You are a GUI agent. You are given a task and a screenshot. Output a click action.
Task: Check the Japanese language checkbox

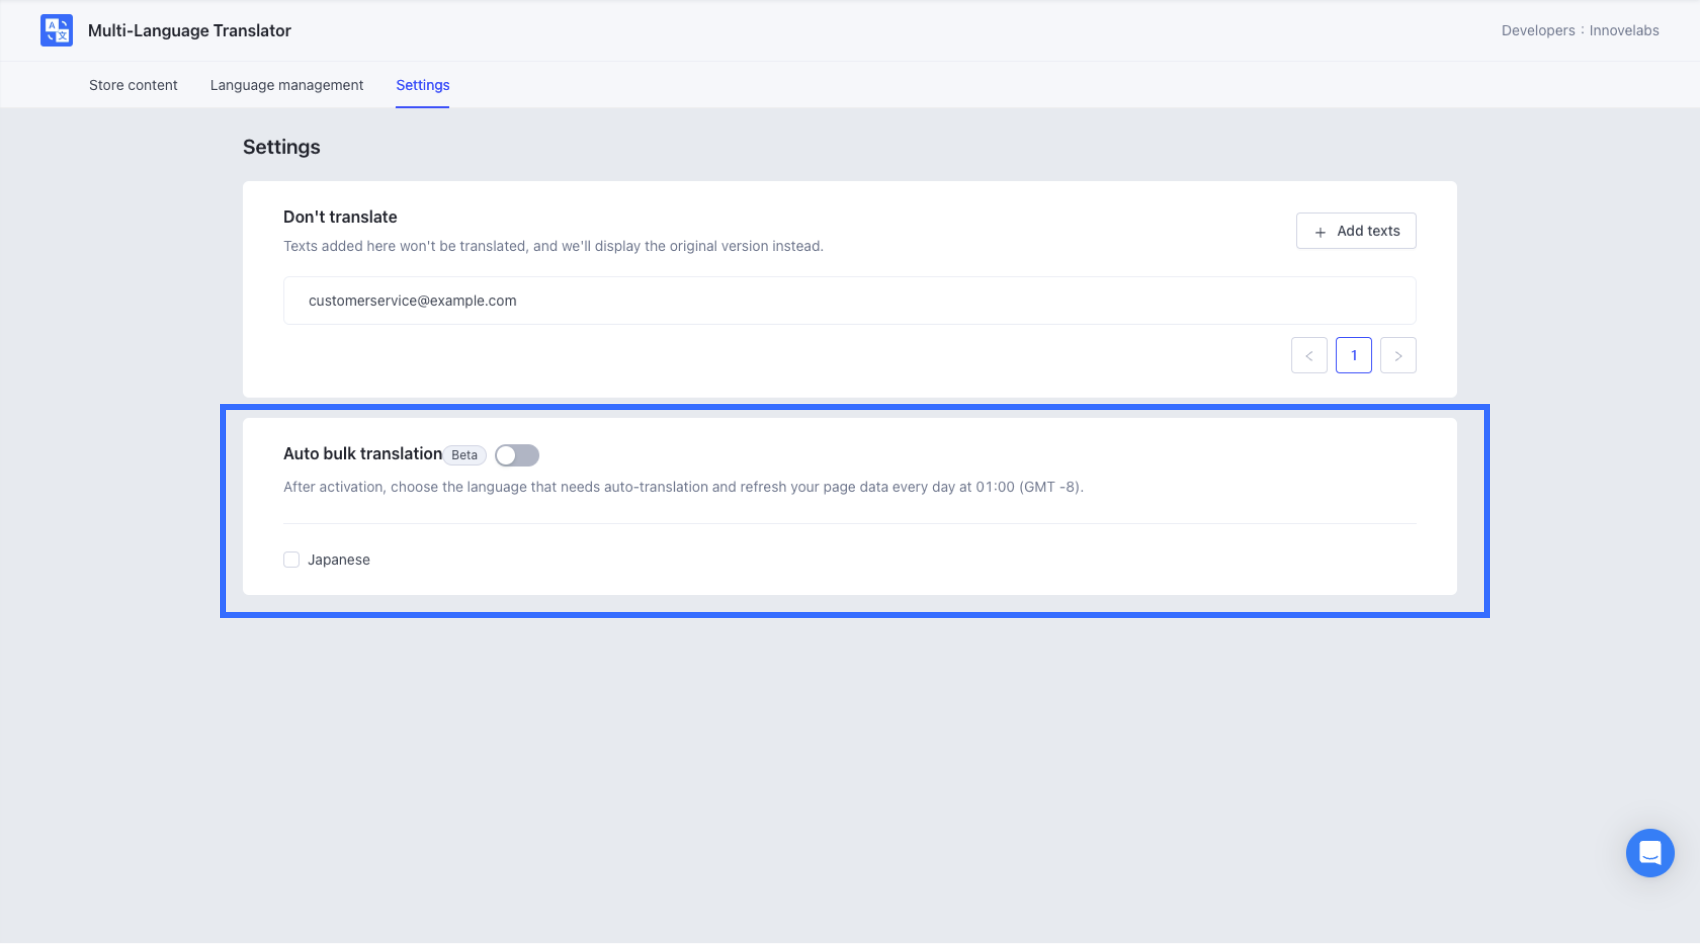[291, 560]
